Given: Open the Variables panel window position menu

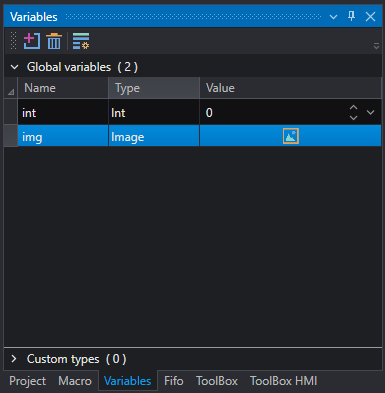Looking at the screenshot, I should click(x=333, y=17).
